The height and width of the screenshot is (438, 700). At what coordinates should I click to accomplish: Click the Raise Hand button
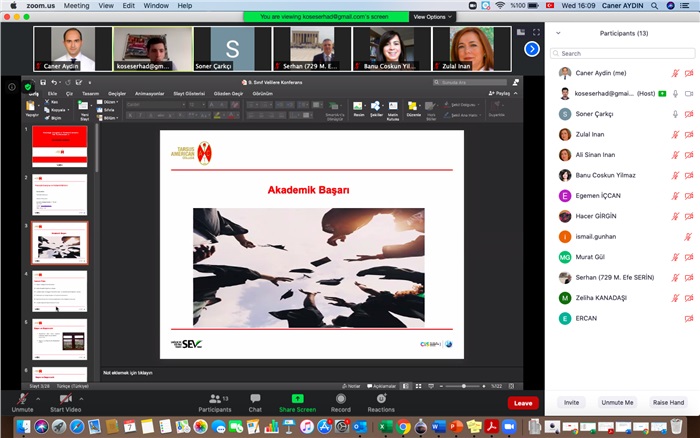(668, 402)
